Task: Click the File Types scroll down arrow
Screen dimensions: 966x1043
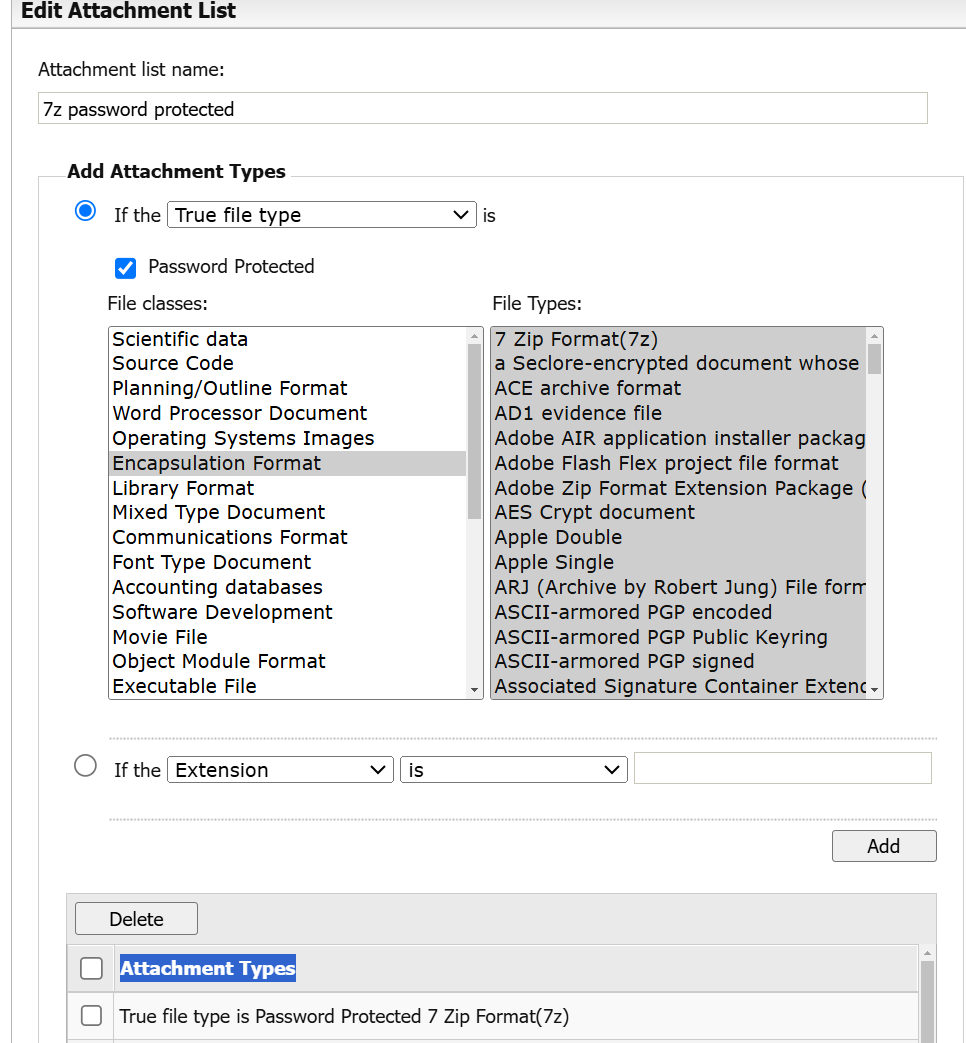Action: 875,689
